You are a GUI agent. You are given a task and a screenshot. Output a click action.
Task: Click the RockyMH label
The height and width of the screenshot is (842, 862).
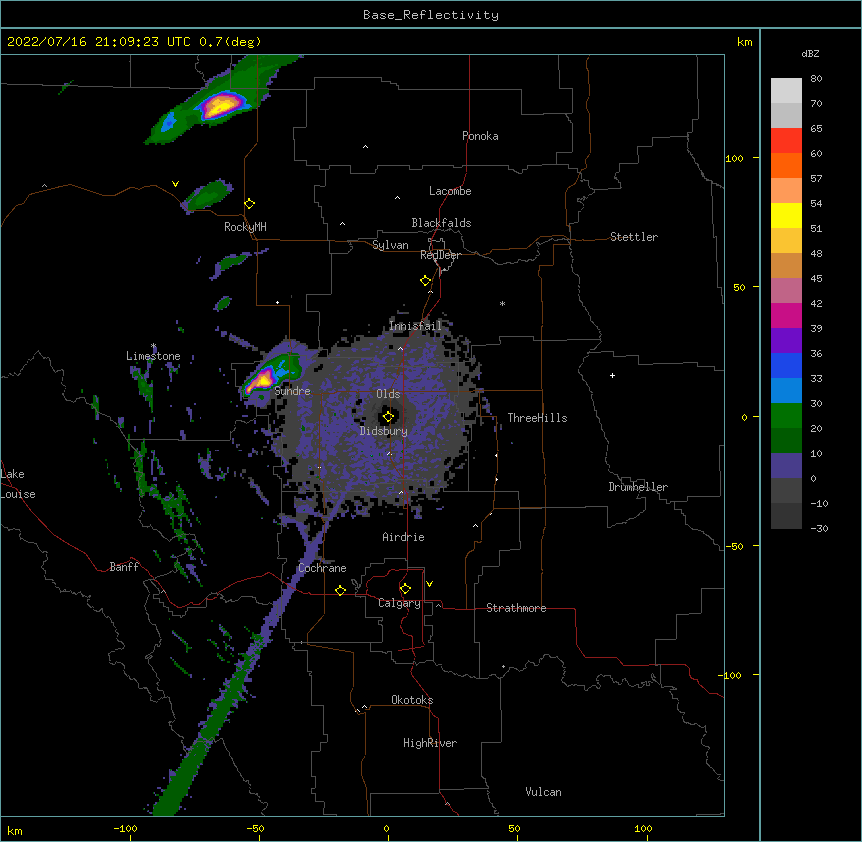[x=245, y=227]
